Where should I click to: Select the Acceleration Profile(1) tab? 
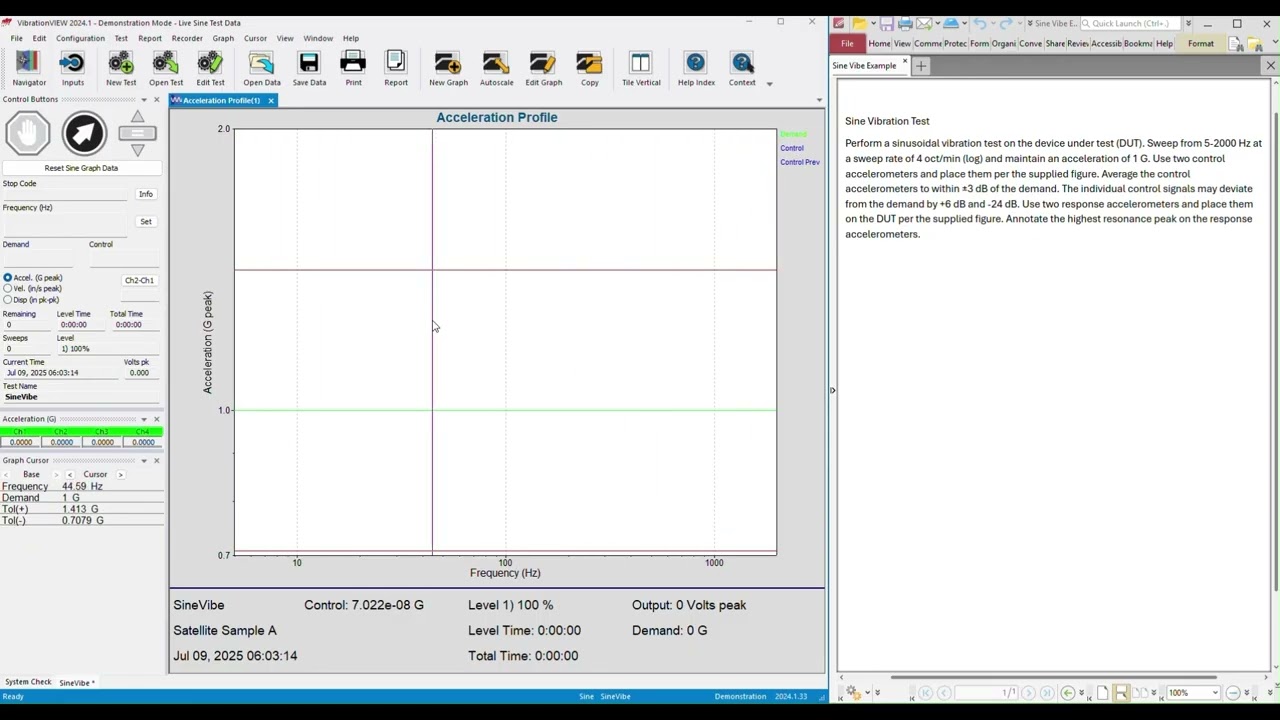click(x=216, y=100)
